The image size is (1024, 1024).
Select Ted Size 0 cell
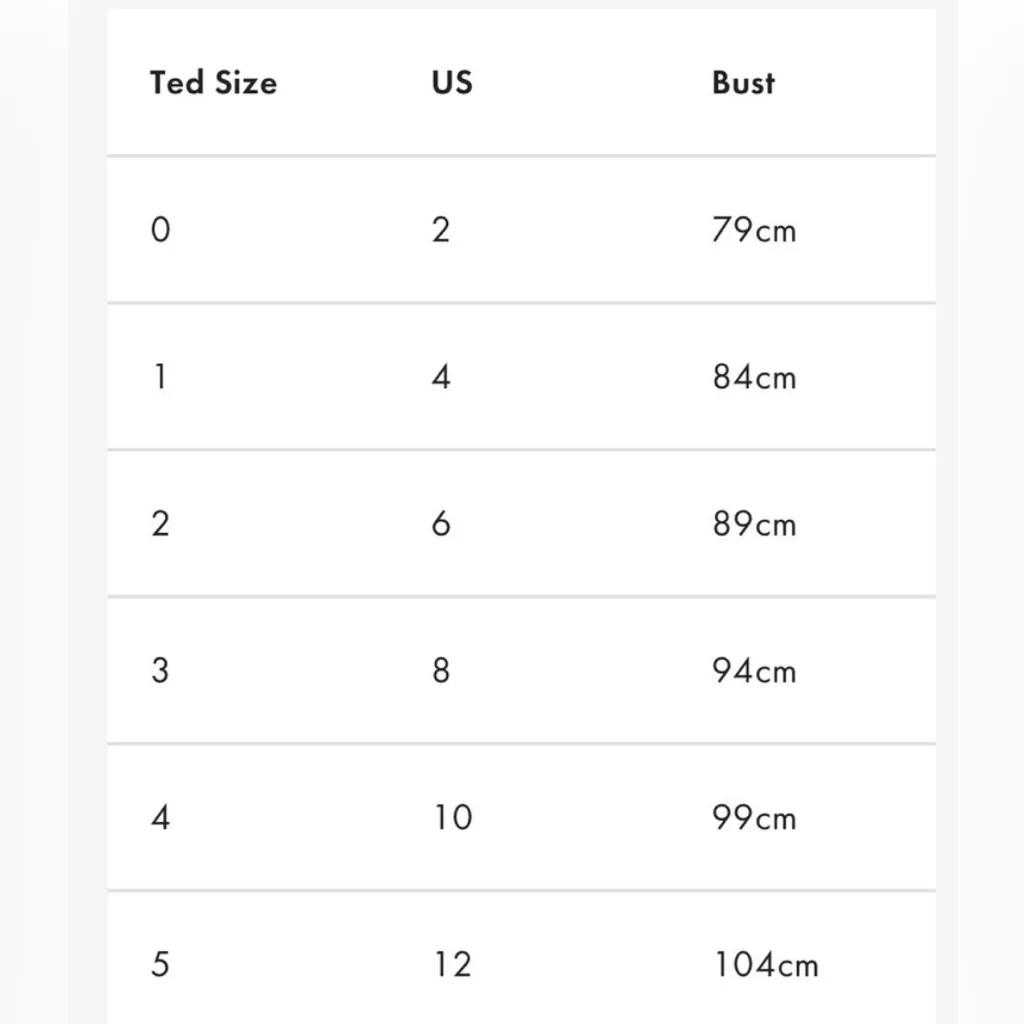coord(160,230)
